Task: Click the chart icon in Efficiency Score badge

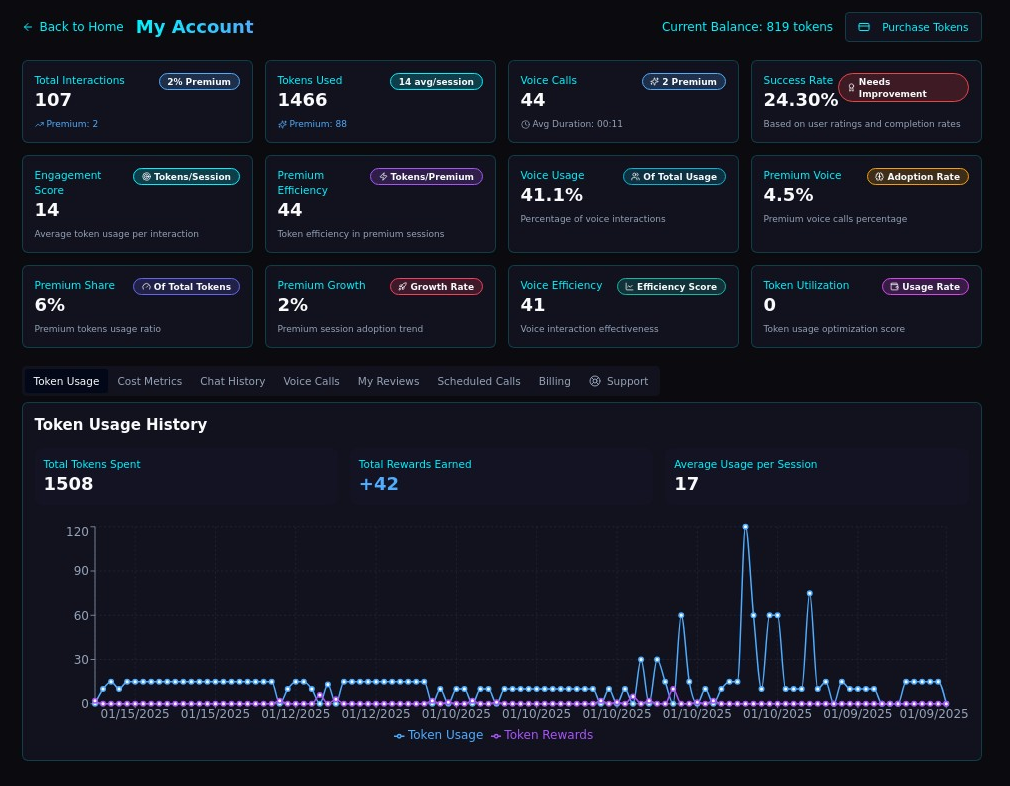Action: pyautogui.click(x=629, y=287)
